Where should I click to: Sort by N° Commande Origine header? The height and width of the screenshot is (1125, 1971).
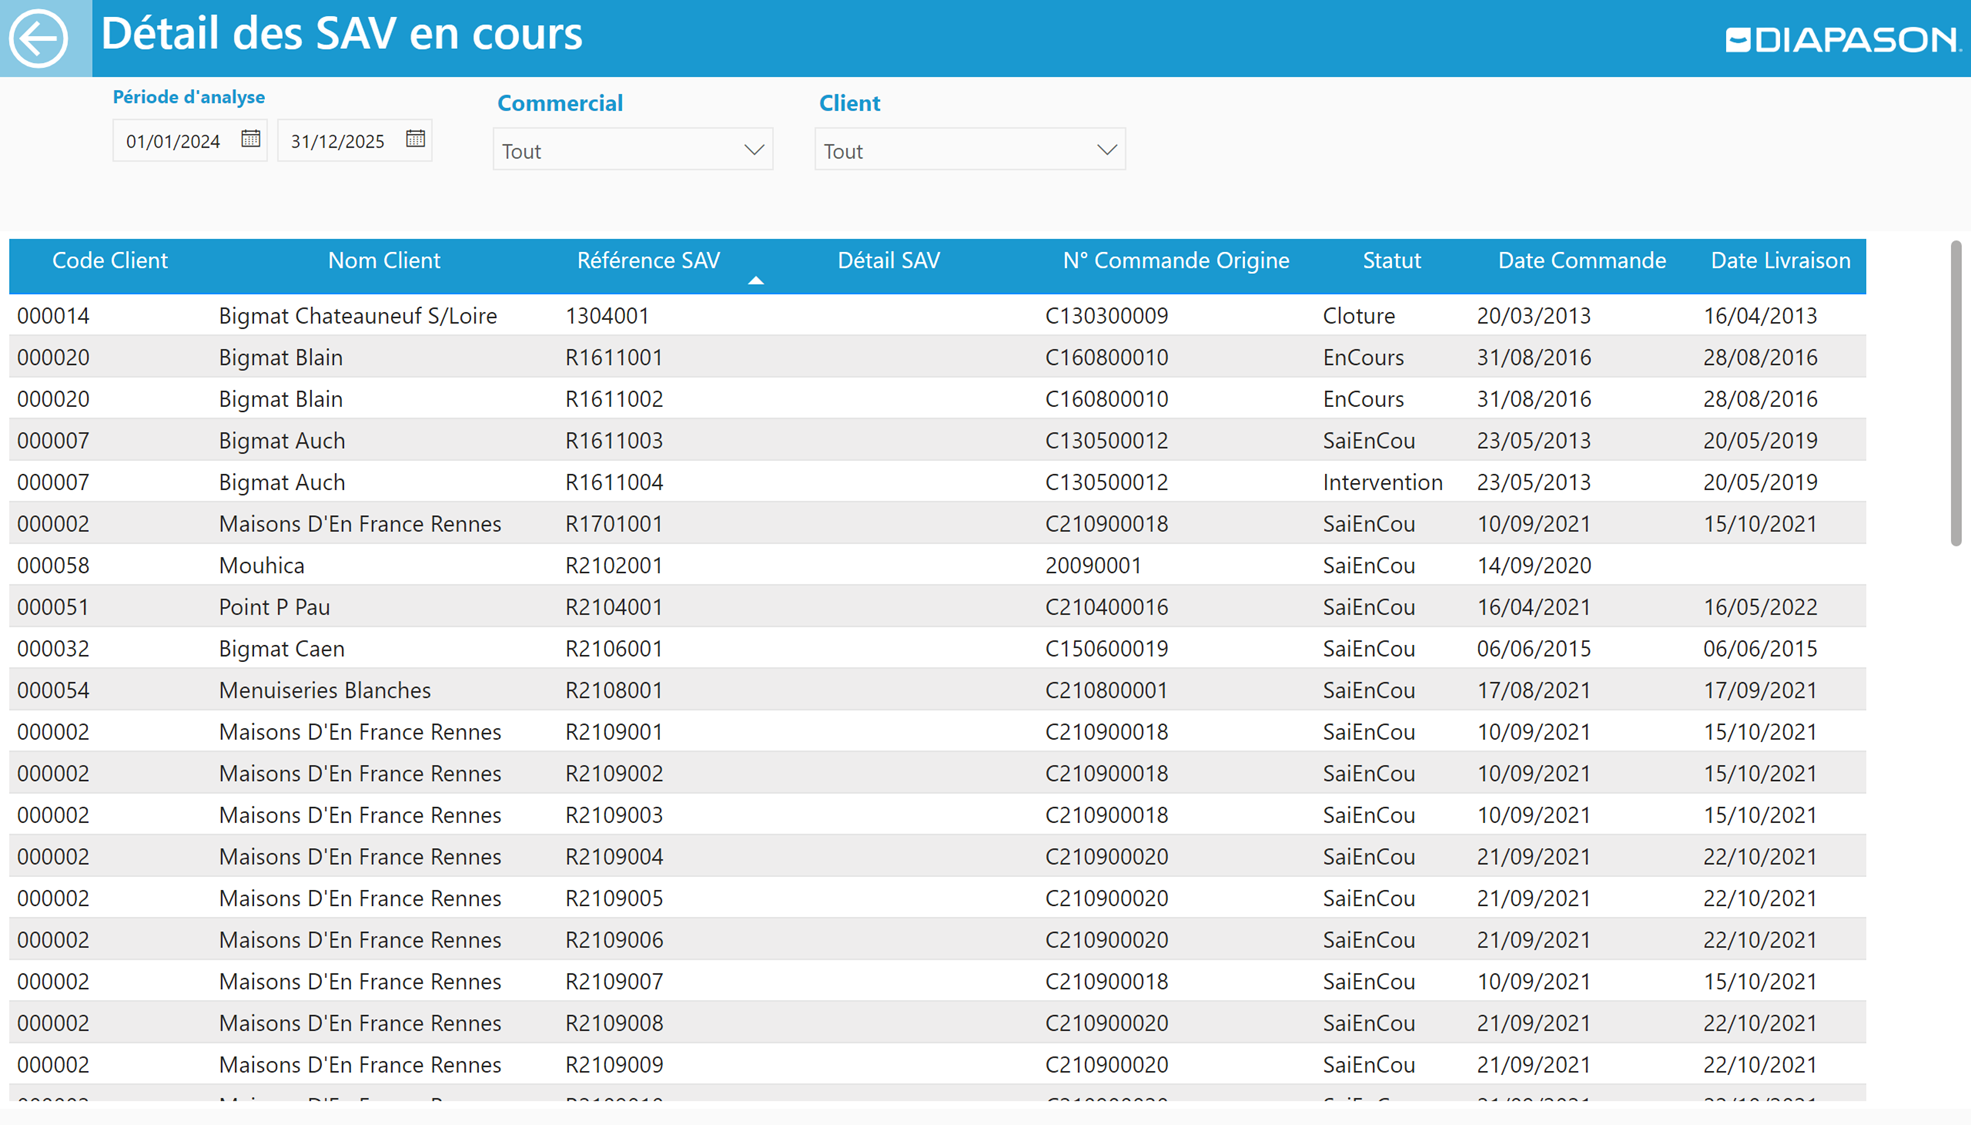[x=1175, y=261]
